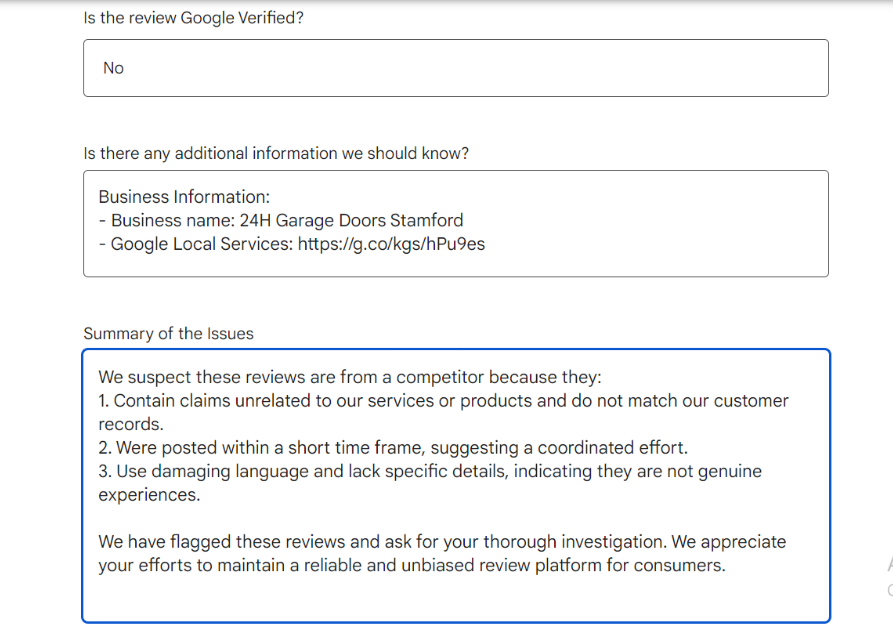Place cursor on "Business Information:" line
The width and height of the screenshot is (893, 627).
pos(184,197)
